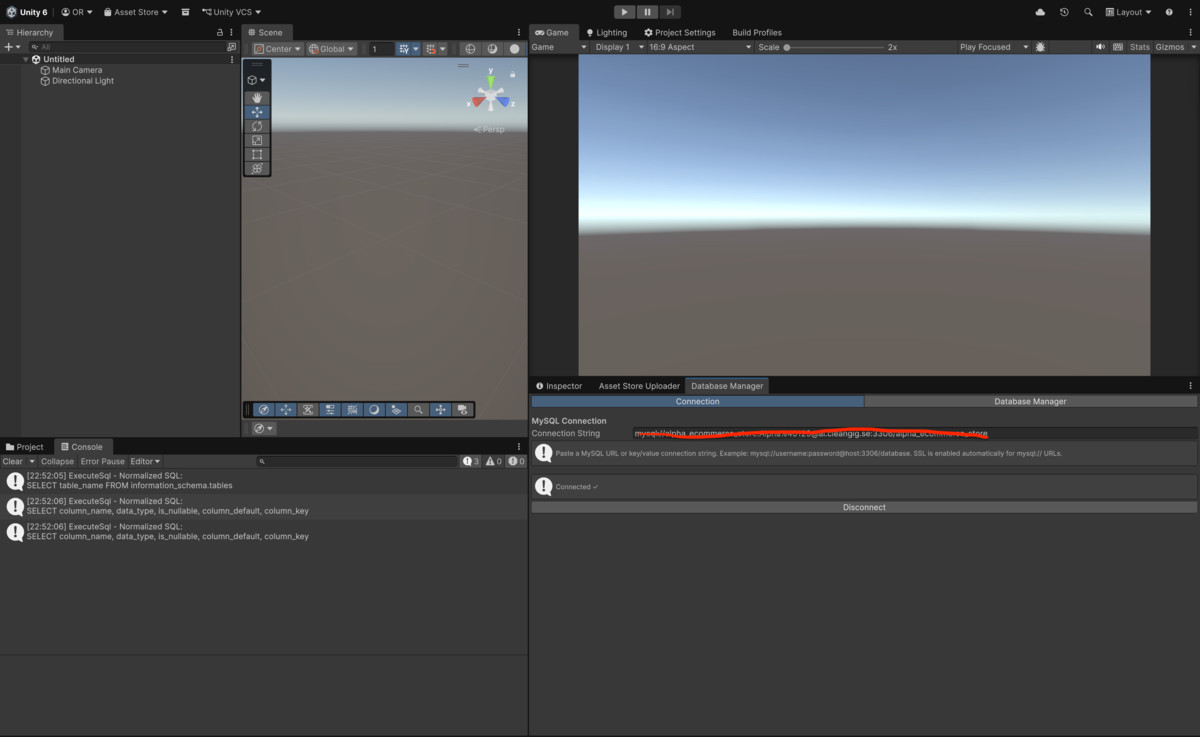Switch to the Build Profiles tab
The height and width of the screenshot is (737, 1200).
[757, 32]
